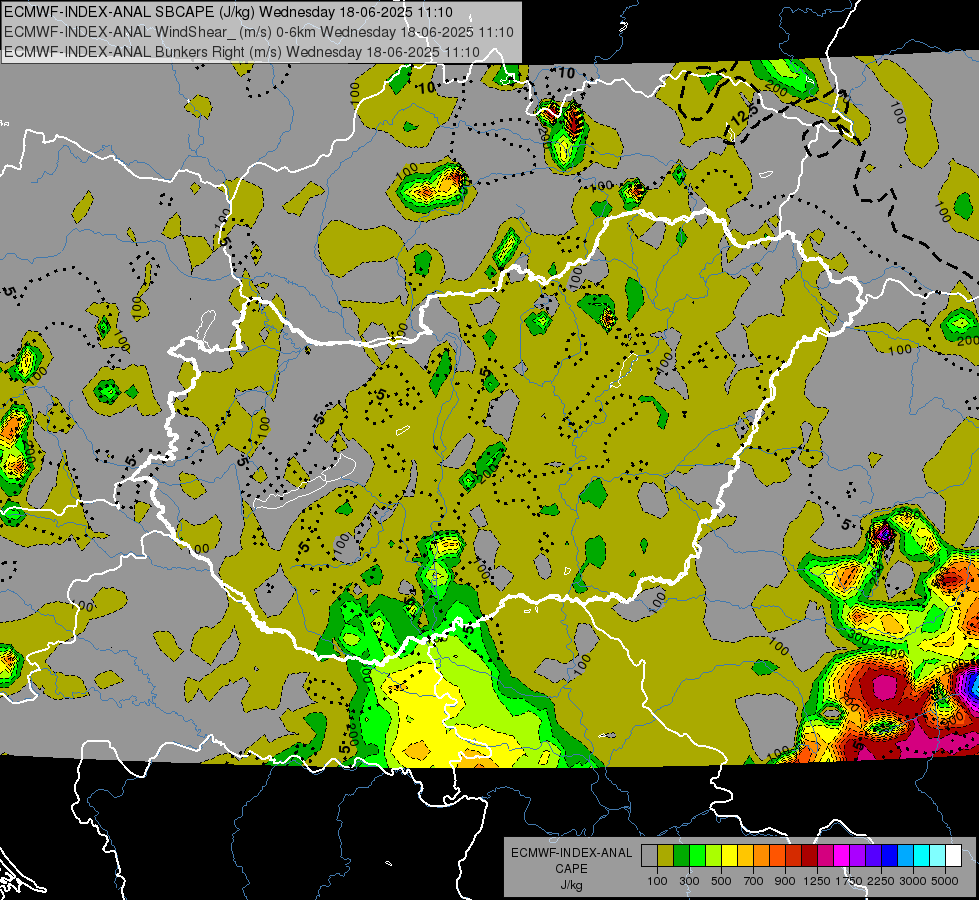Pick the gray legend color swatch
This screenshot has height=900, width=979.
[649, 856]
